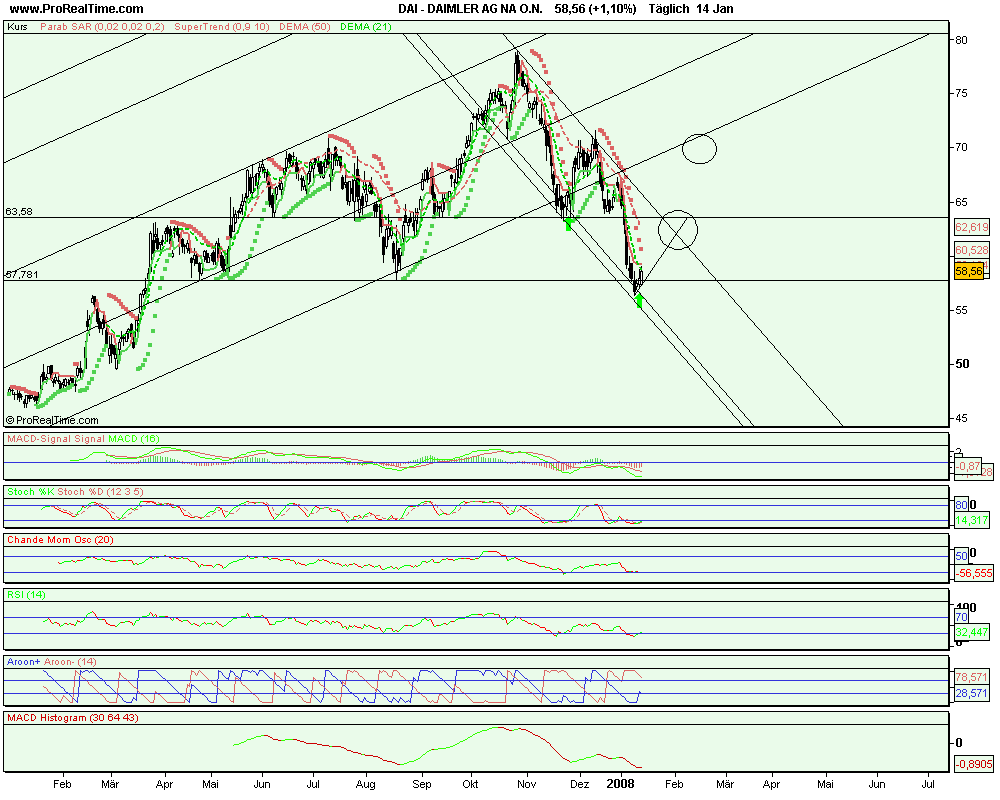1000x800 pixels.
Task: Click the 60,528 price axis tag
Action: pos(972,250)
